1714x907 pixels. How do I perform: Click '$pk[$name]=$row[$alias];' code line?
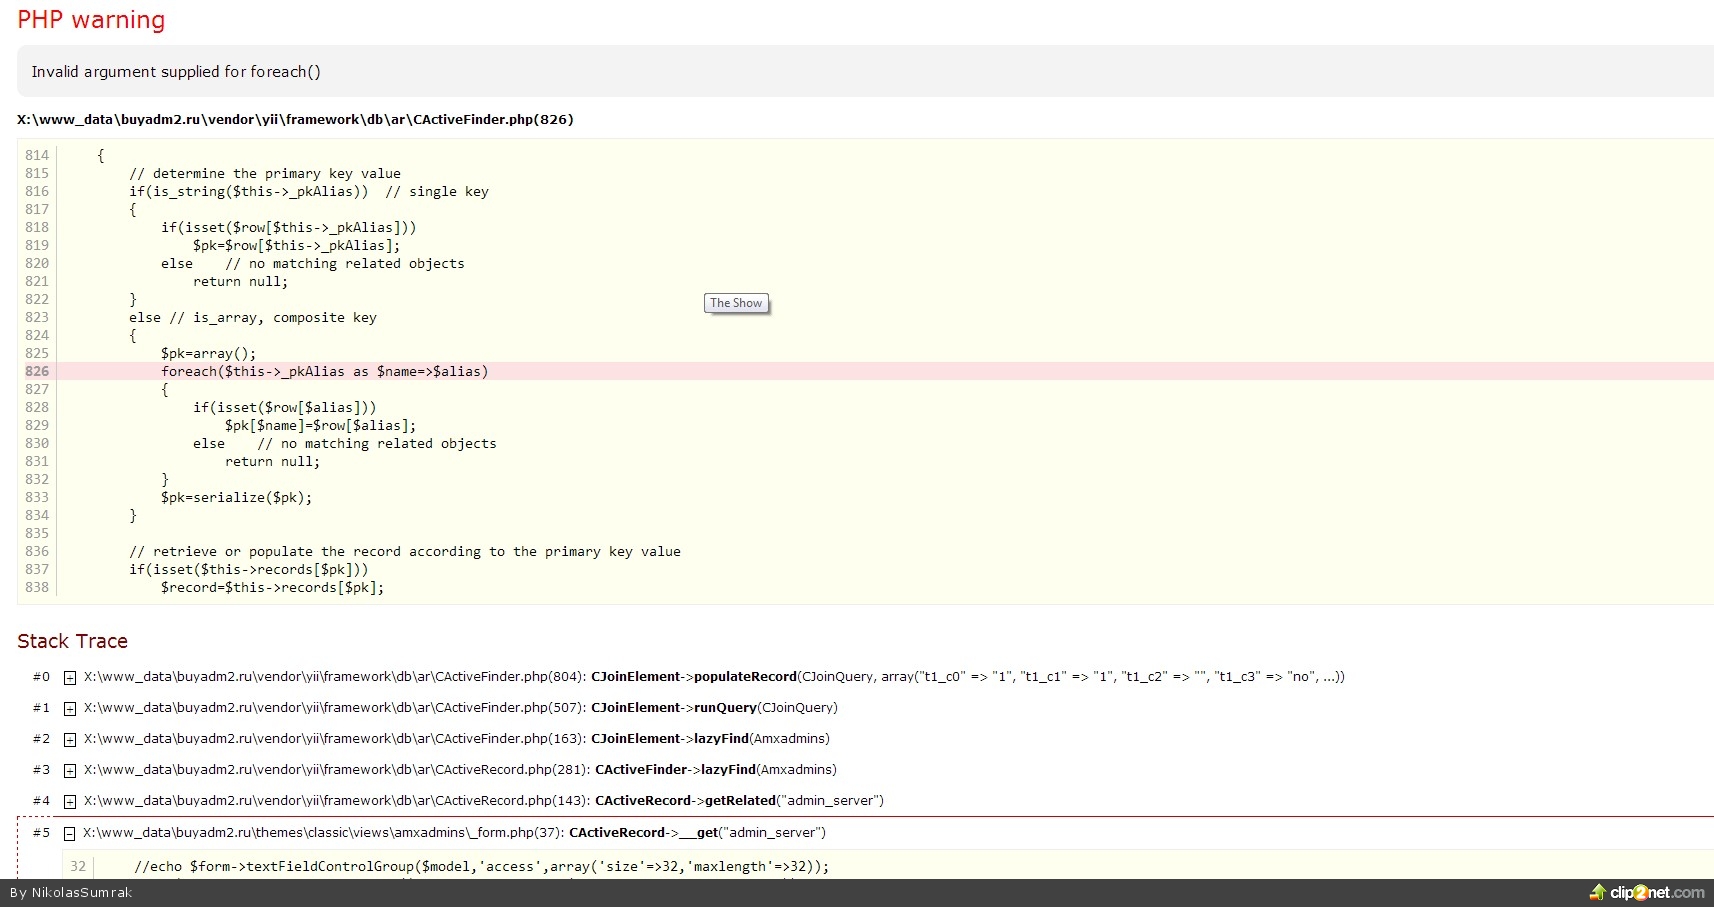tap(321, 425)
